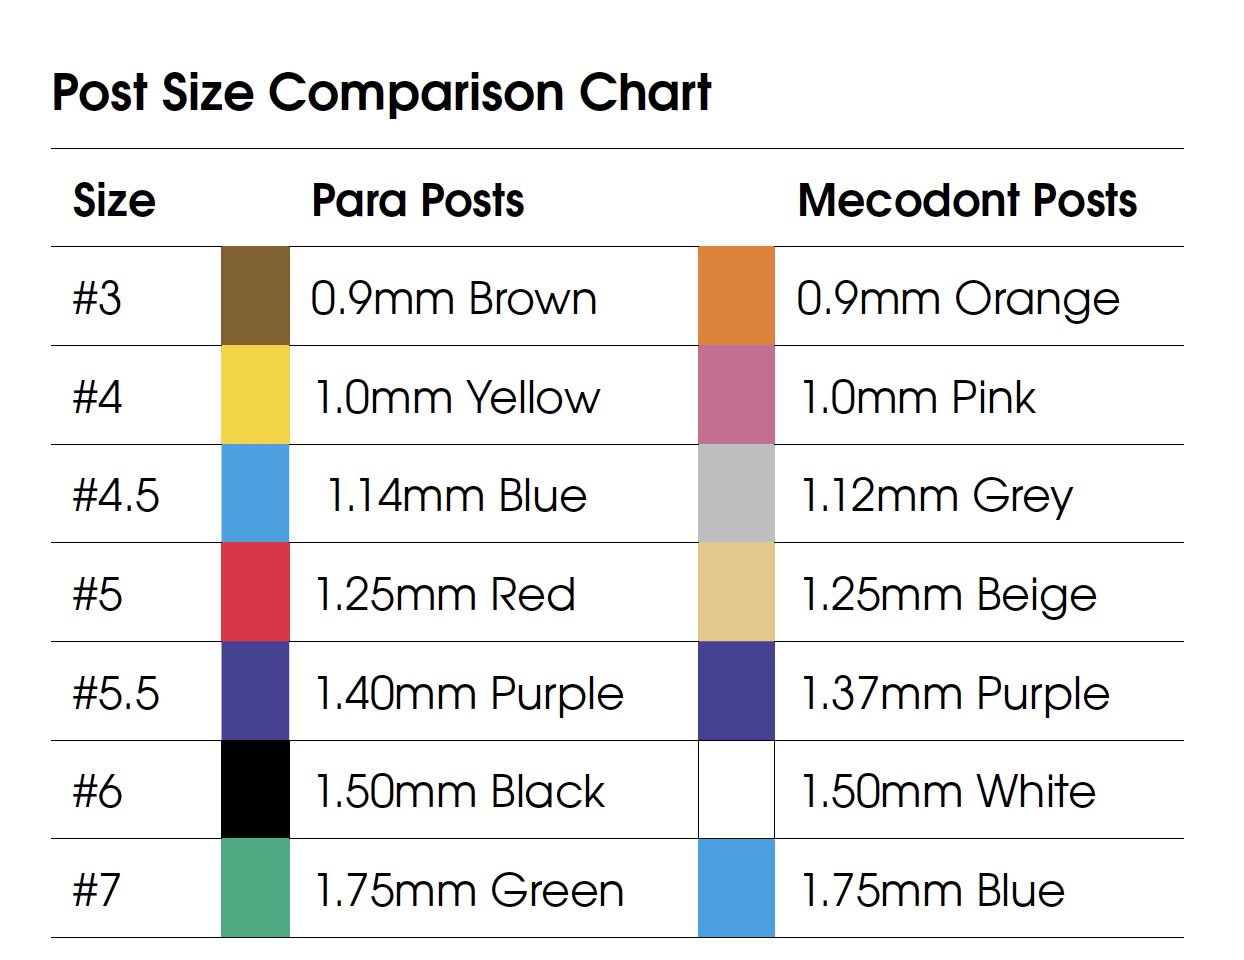Pick the grey 1.12mm Mecodont swatch
The height and width of the screenshot is (960, 1244).
pyautogui.click(x=736, y=494)
